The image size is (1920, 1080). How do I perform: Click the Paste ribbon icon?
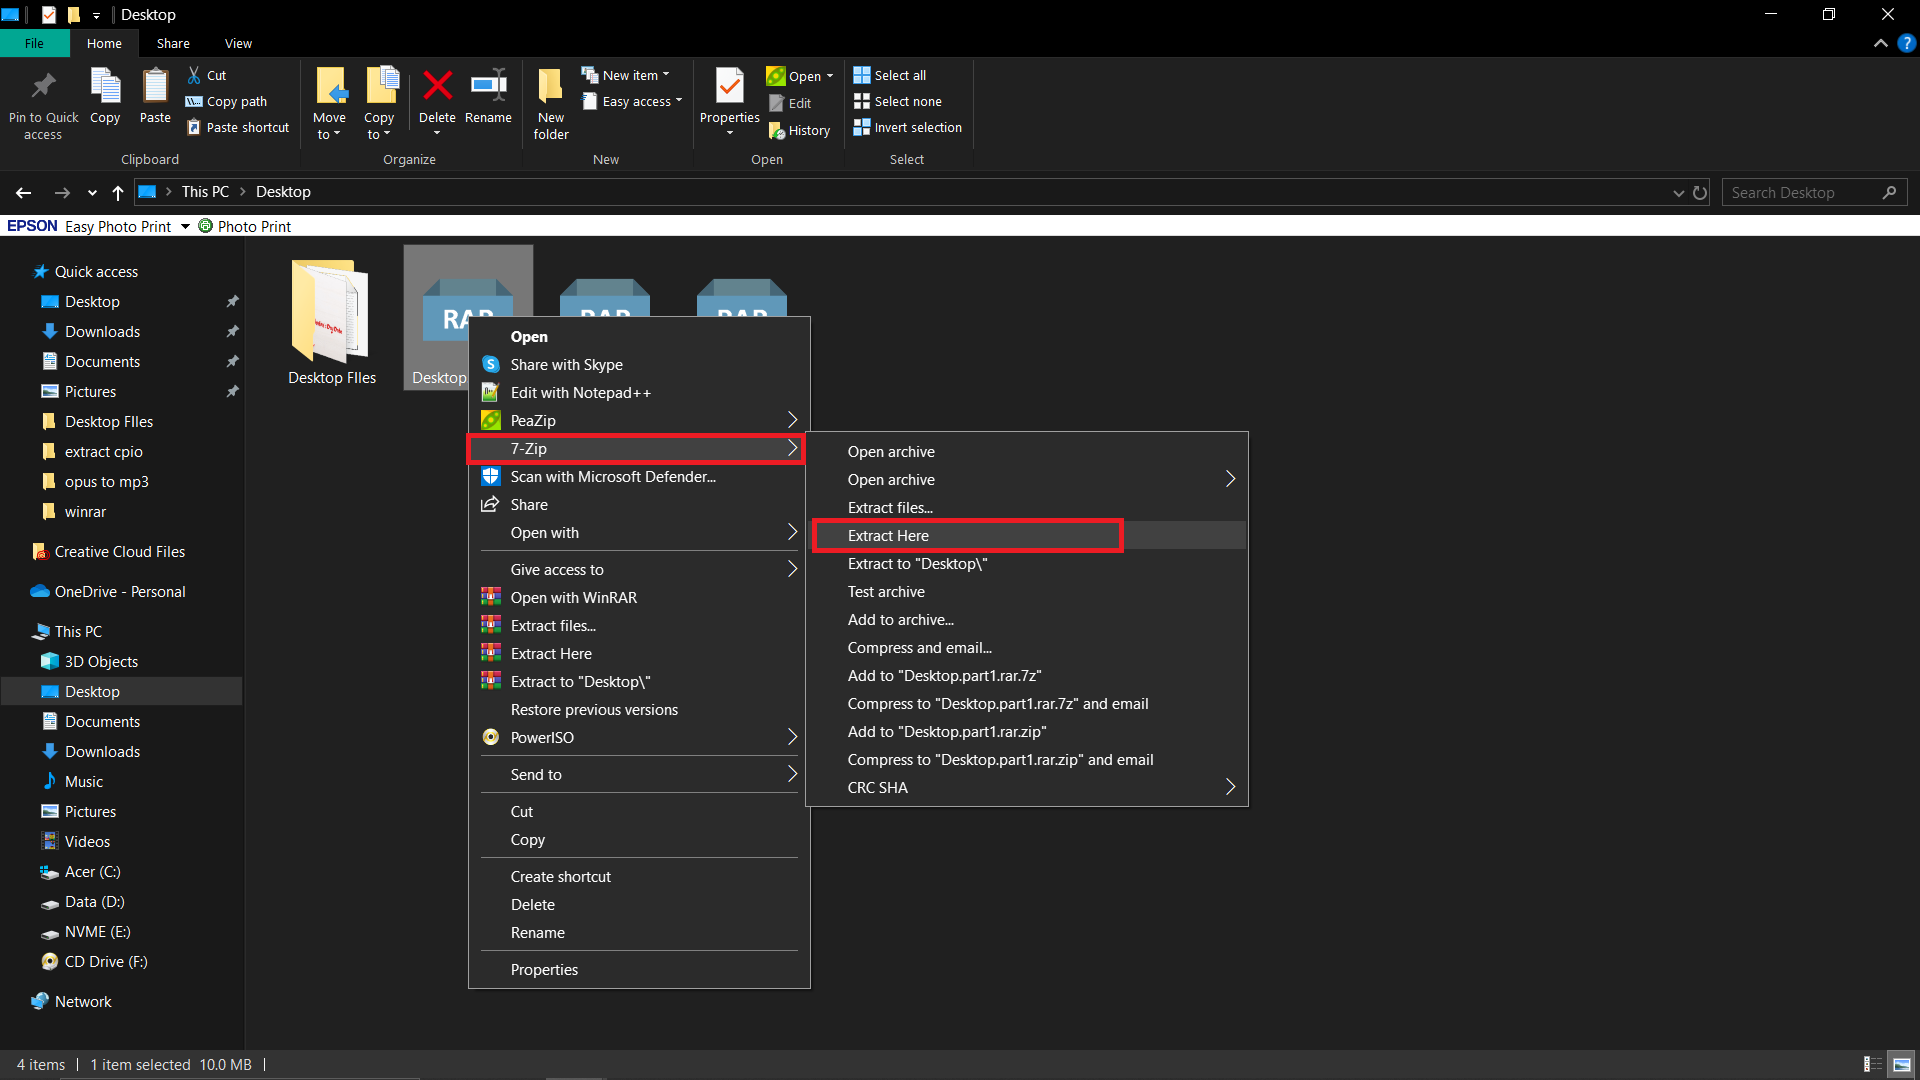tap(155, 86)
